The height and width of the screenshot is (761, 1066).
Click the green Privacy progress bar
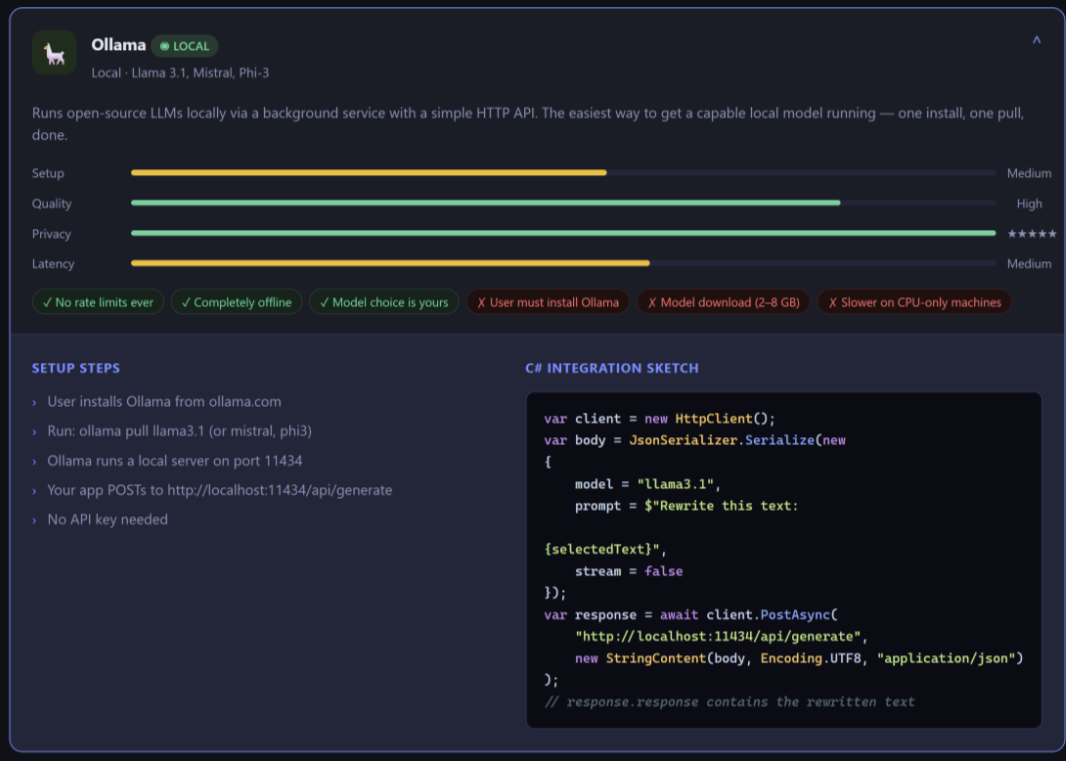563,233
